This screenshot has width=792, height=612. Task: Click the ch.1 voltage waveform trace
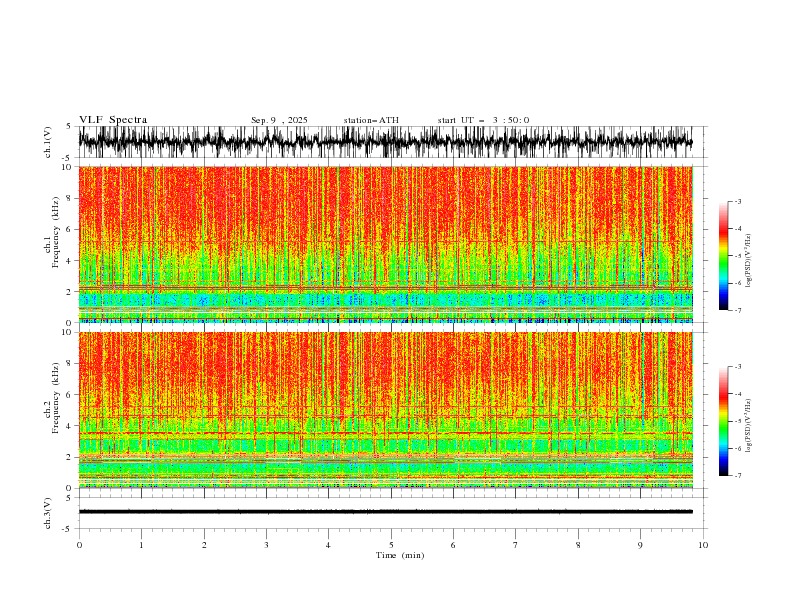(385, 142)
